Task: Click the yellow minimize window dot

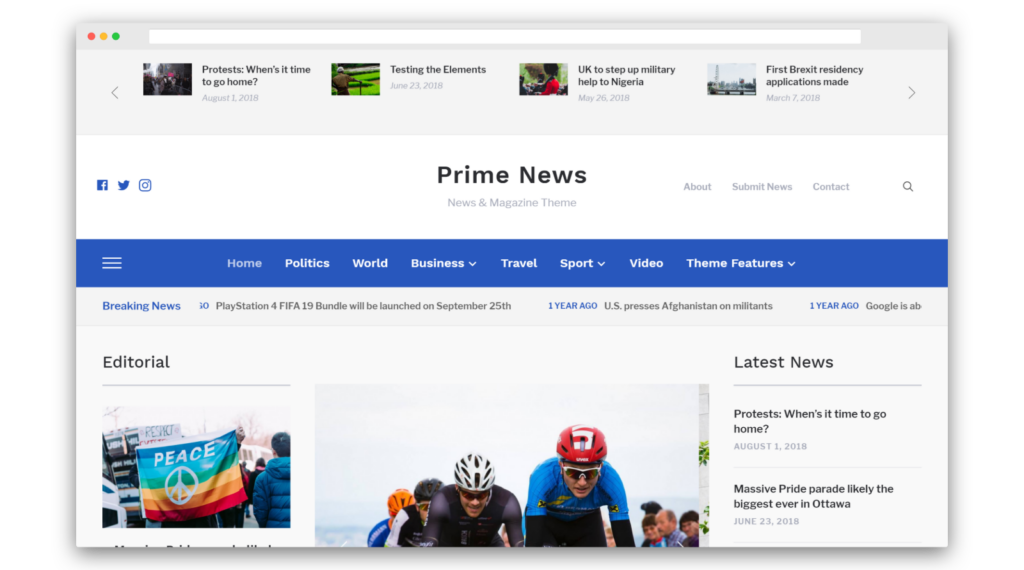Action: 103,37
